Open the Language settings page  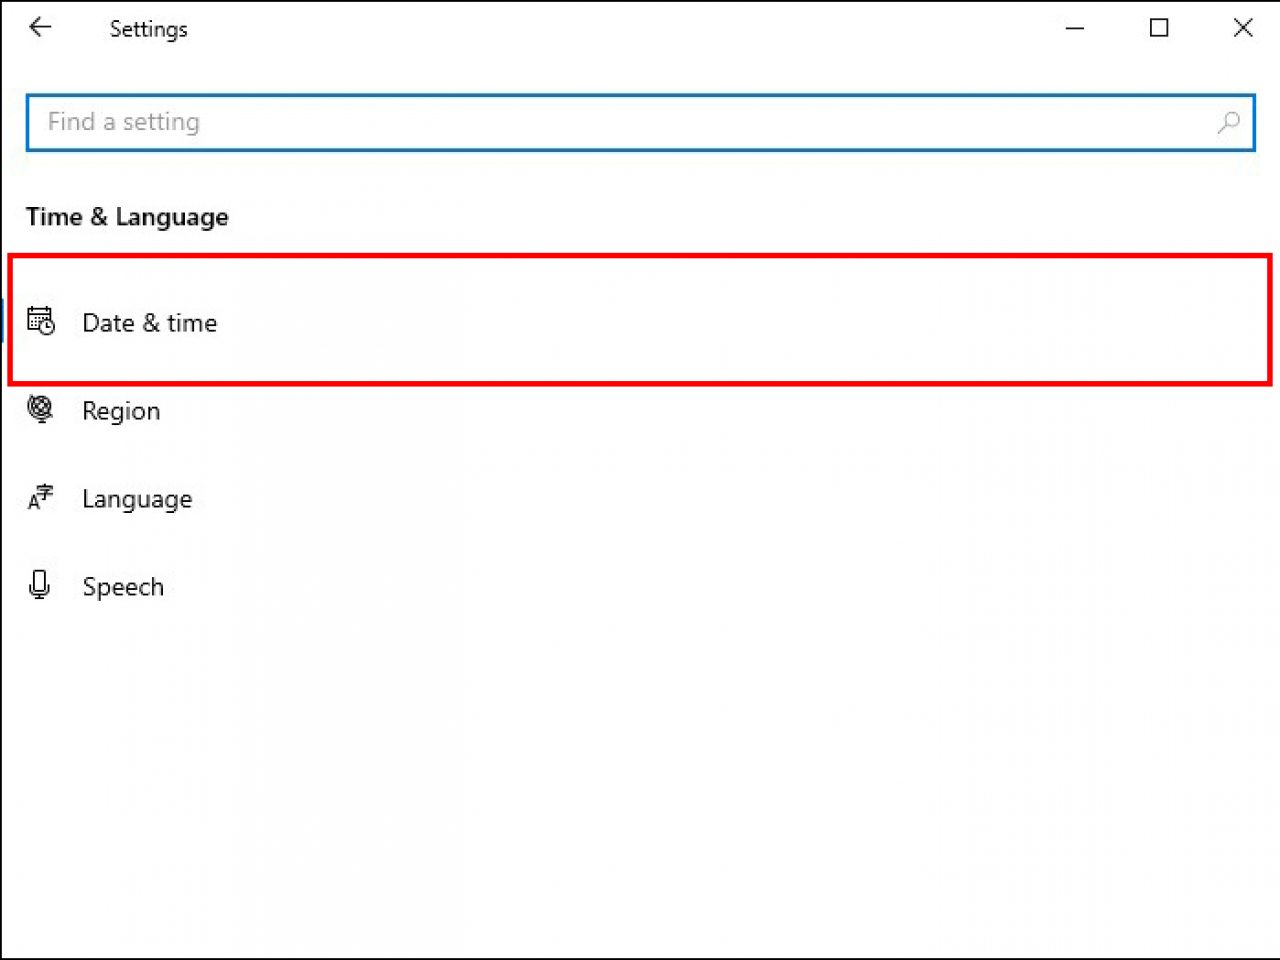point(137,498)
